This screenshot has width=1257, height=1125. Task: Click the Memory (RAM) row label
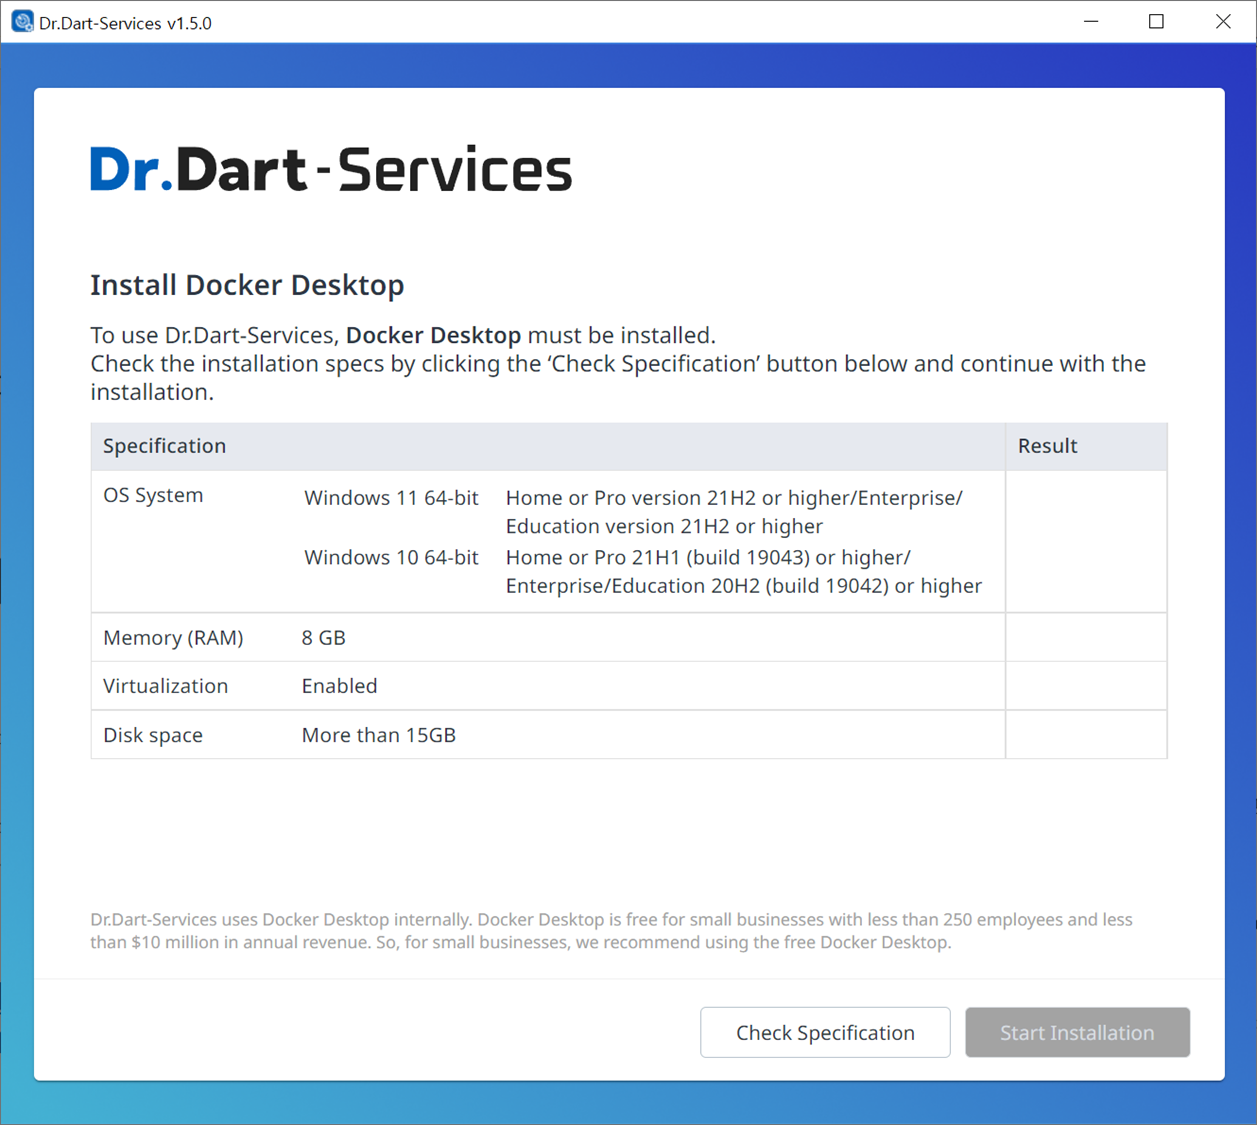click(x=173, y=638)
